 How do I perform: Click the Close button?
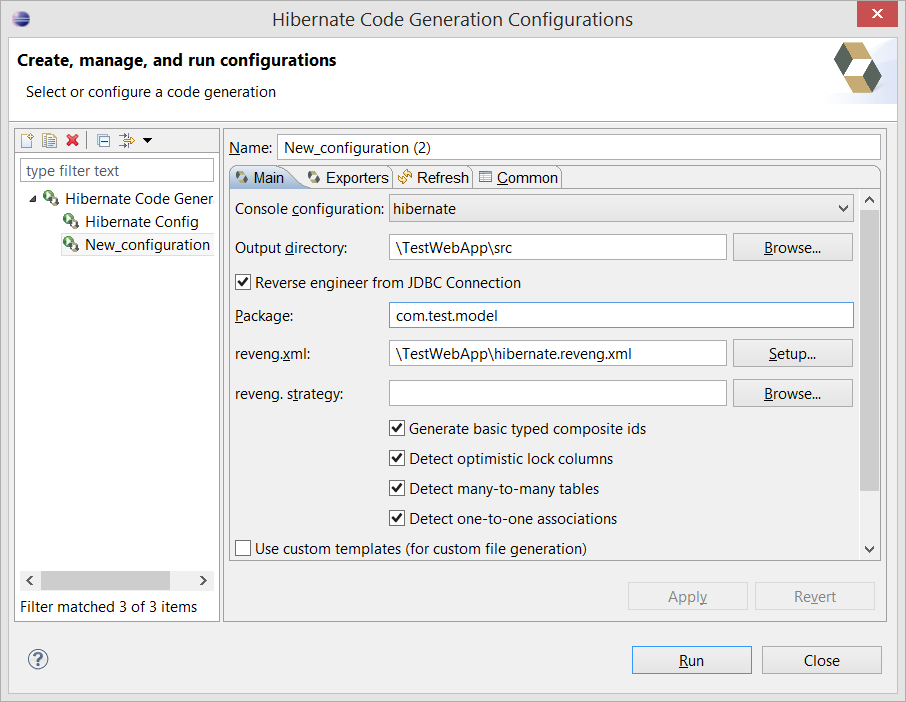click(822, 660)
